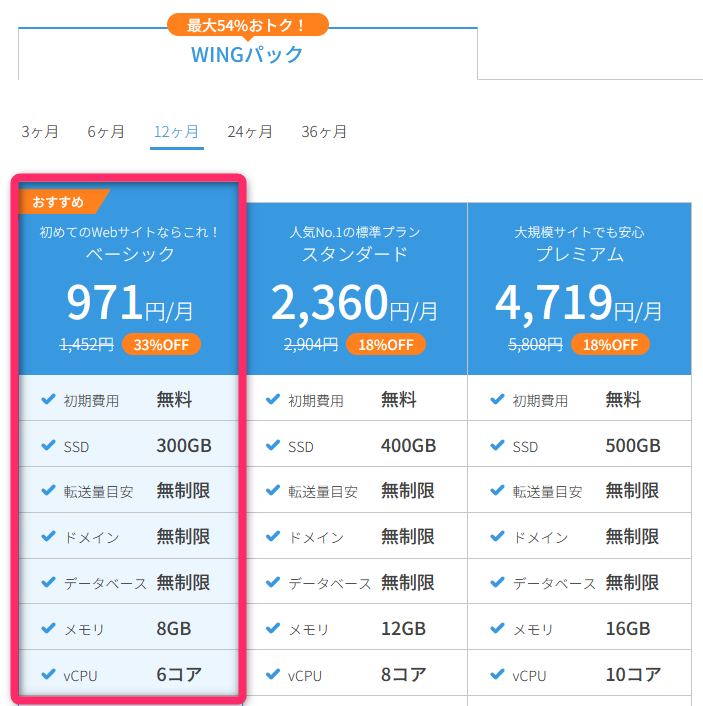Switch to the 36ヶ月 contract period
Image resolution: width=703 pixels, height=706 pixels.
pyautogui.click(x=324, y=131)
